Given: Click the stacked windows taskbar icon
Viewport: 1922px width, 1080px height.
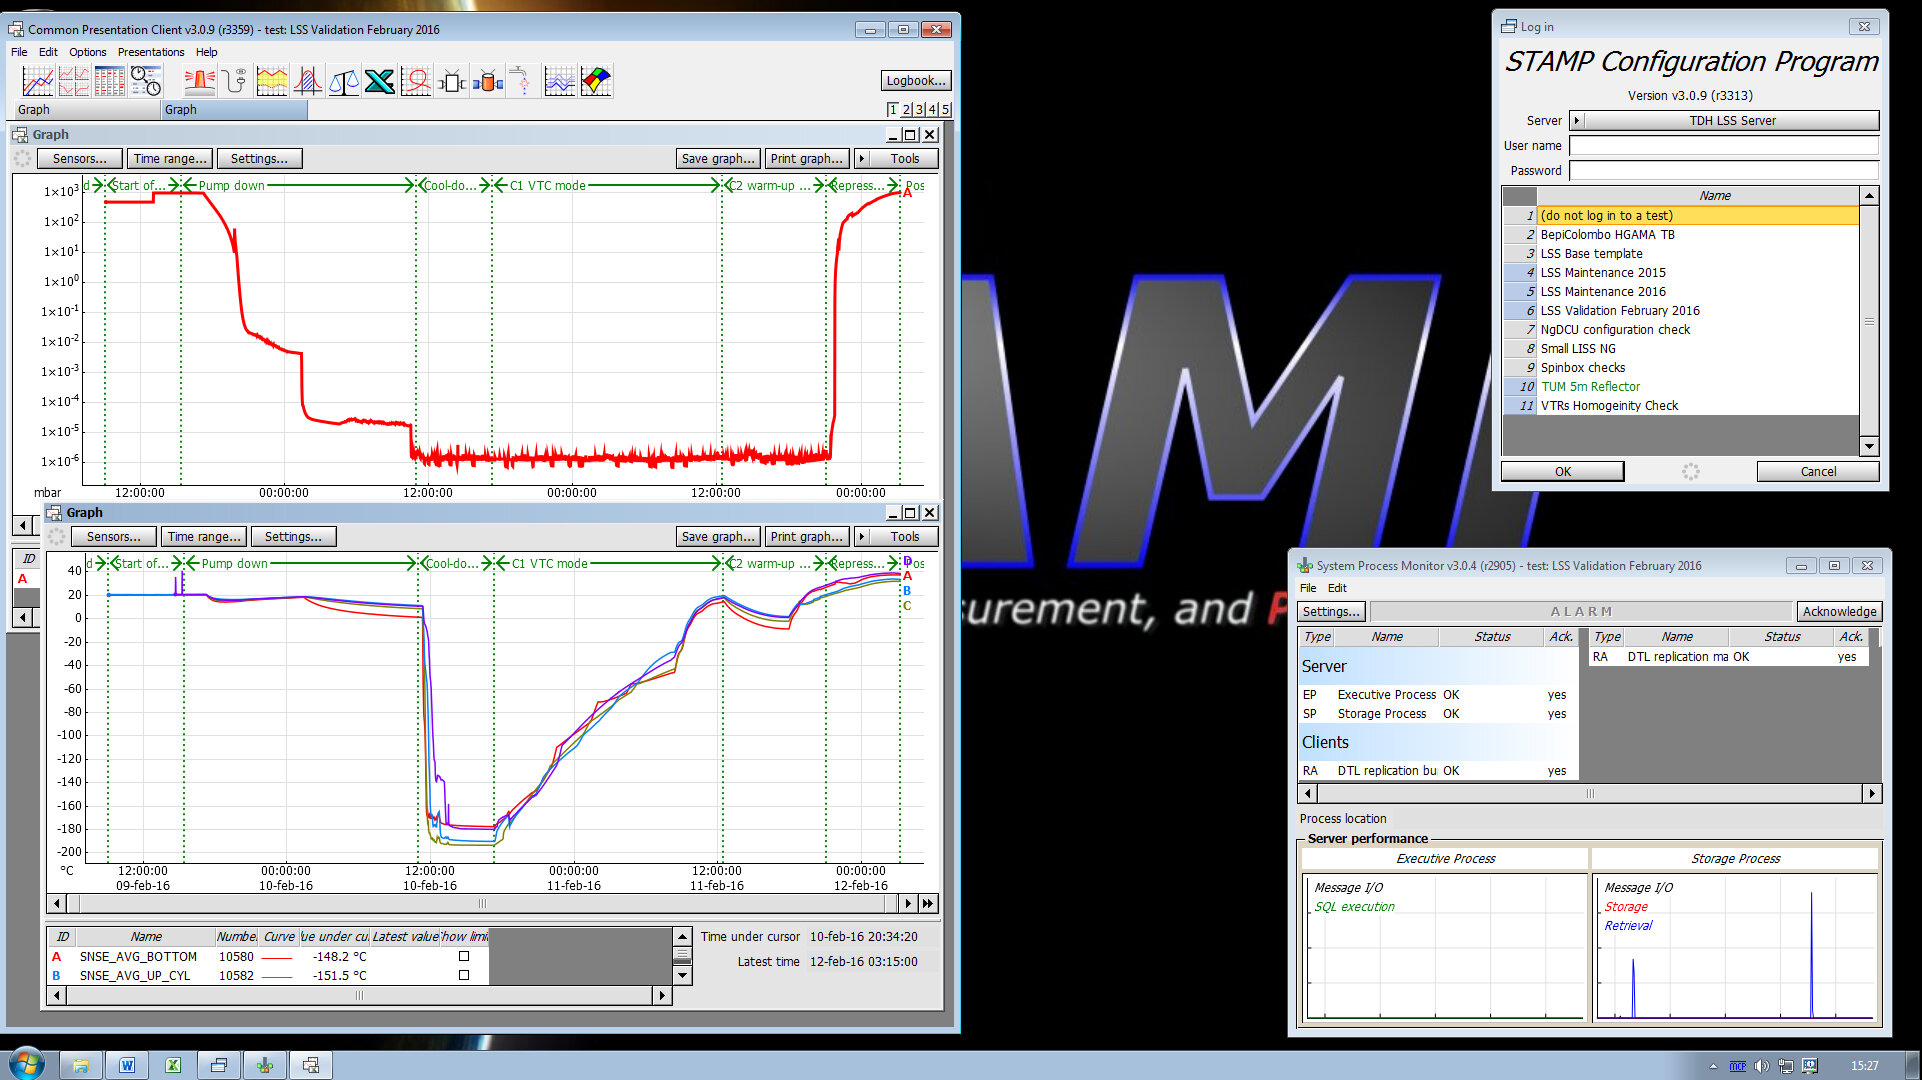Looking at the screenshot, I should (219, 1065).
